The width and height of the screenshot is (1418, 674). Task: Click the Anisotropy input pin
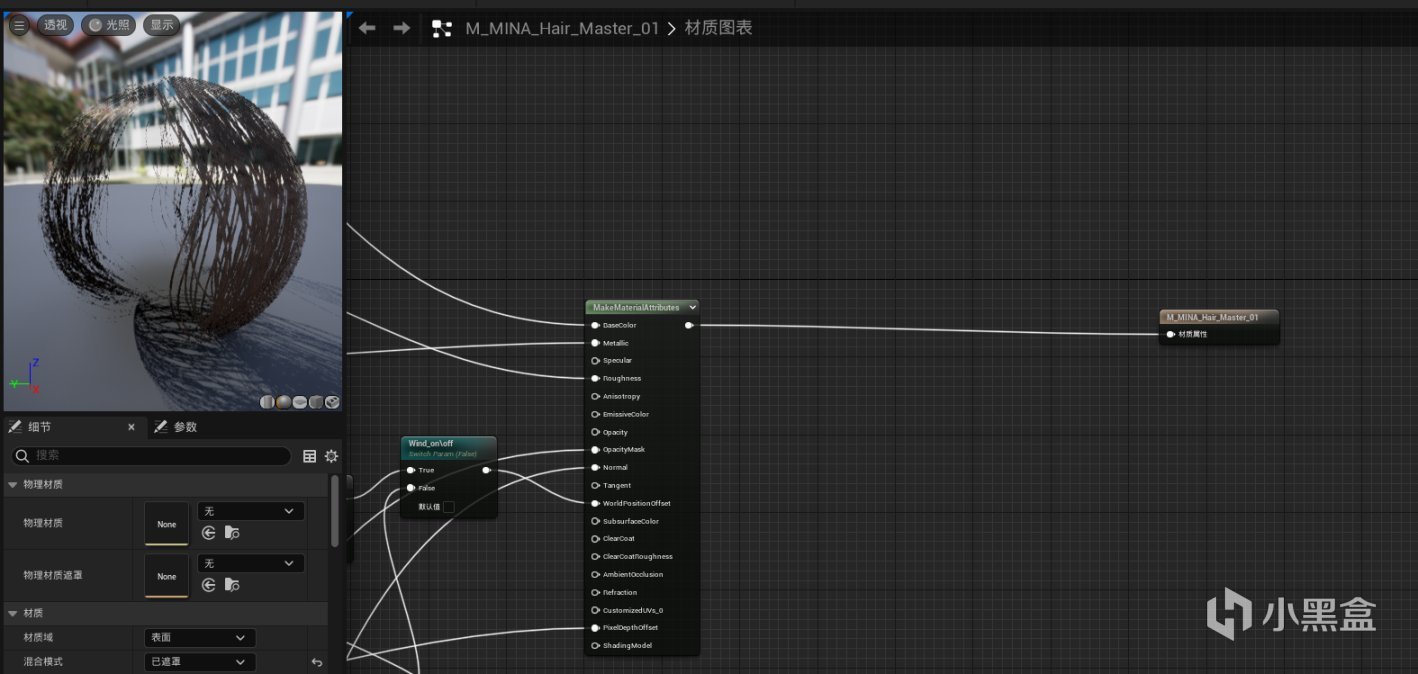tap(595, 396)
